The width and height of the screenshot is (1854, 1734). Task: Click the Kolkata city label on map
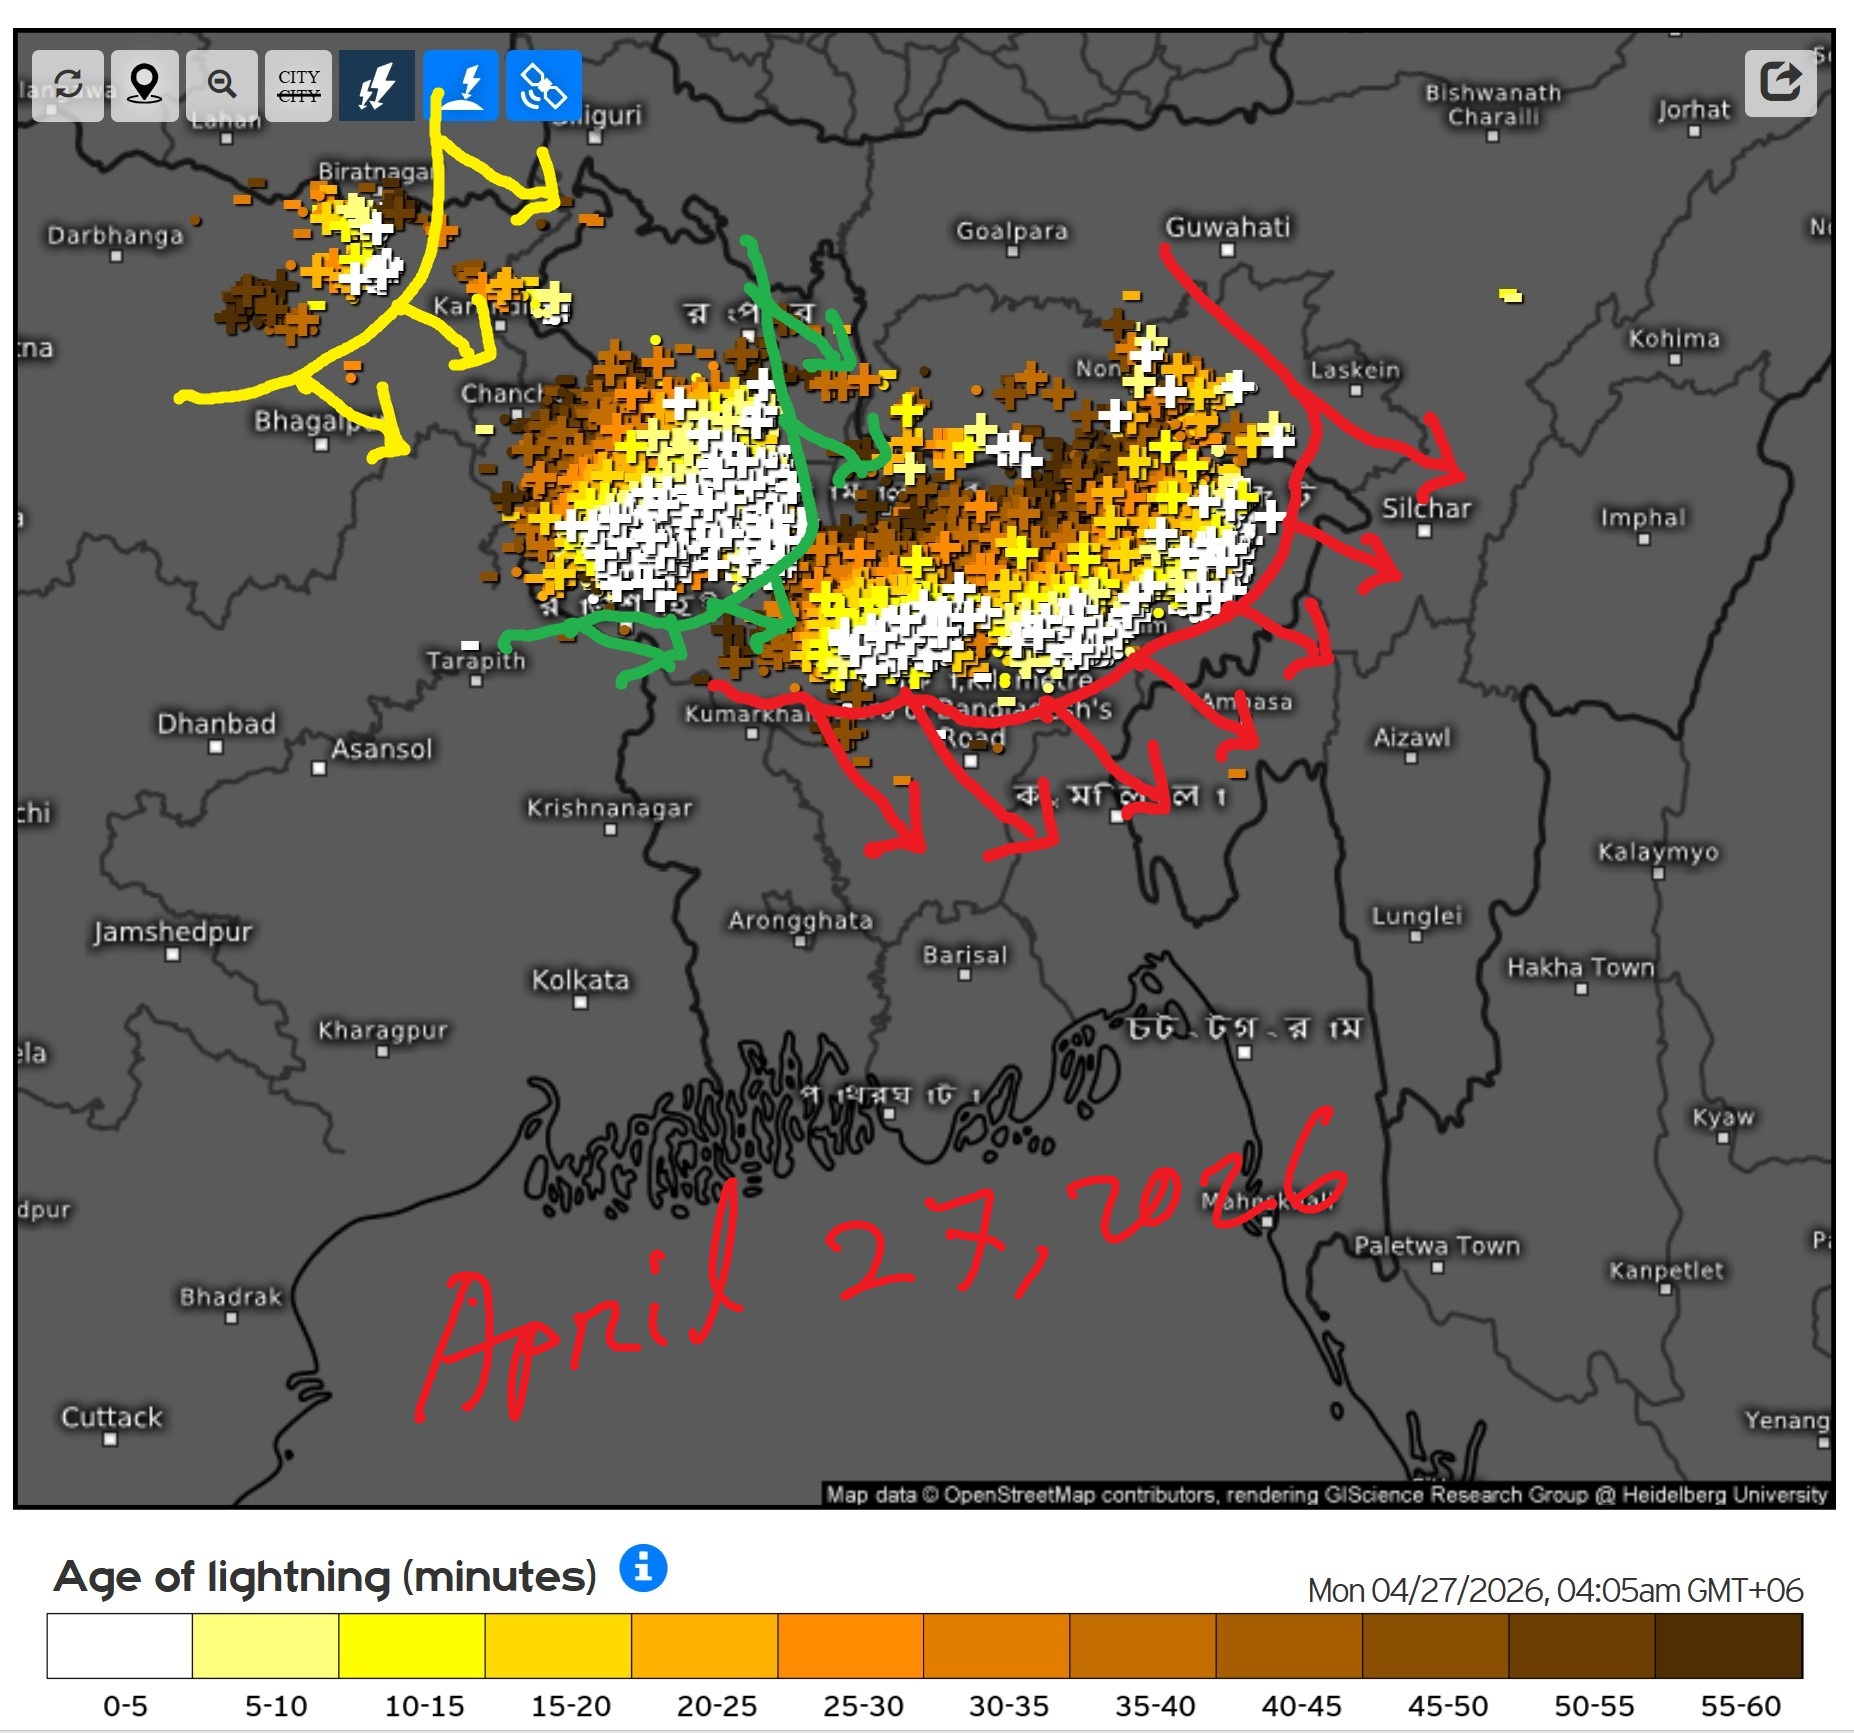click(580, 979)
